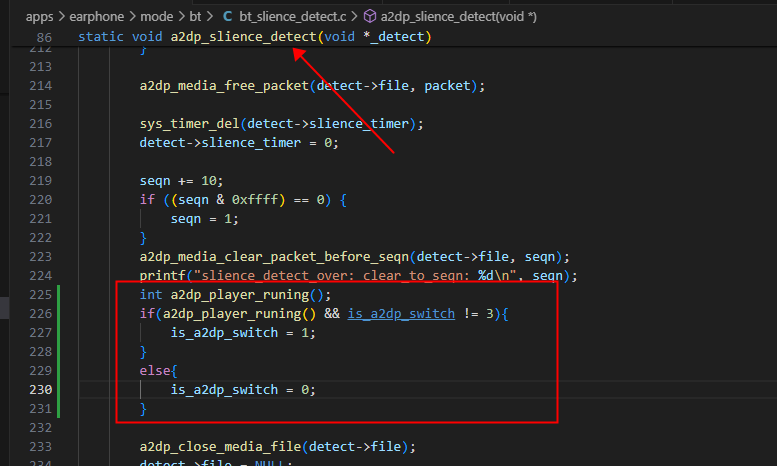The height and width of the screenshot is (466, 777).
Task: Click 'is_a2dp_switch = 0;' on line 230
Action: (x=243, y=390)
